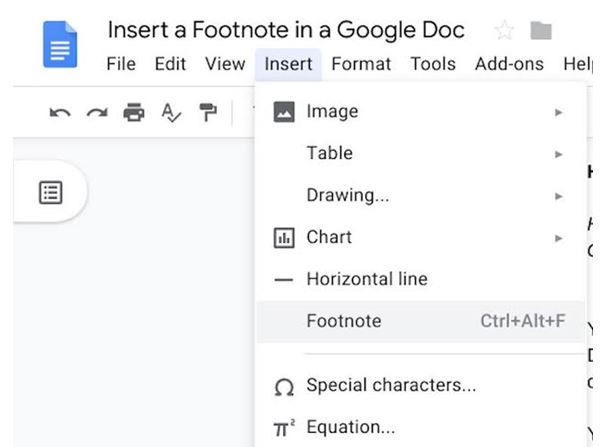Expand the Table submenu arrow

559,154
